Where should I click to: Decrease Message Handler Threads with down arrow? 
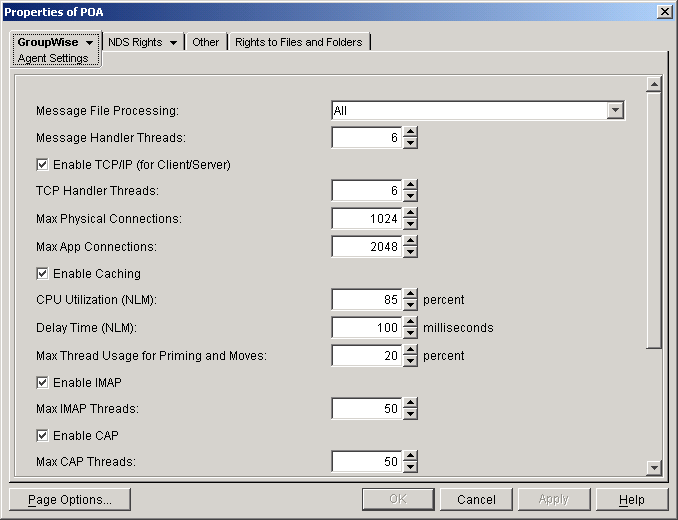click(x=410, y=143)
